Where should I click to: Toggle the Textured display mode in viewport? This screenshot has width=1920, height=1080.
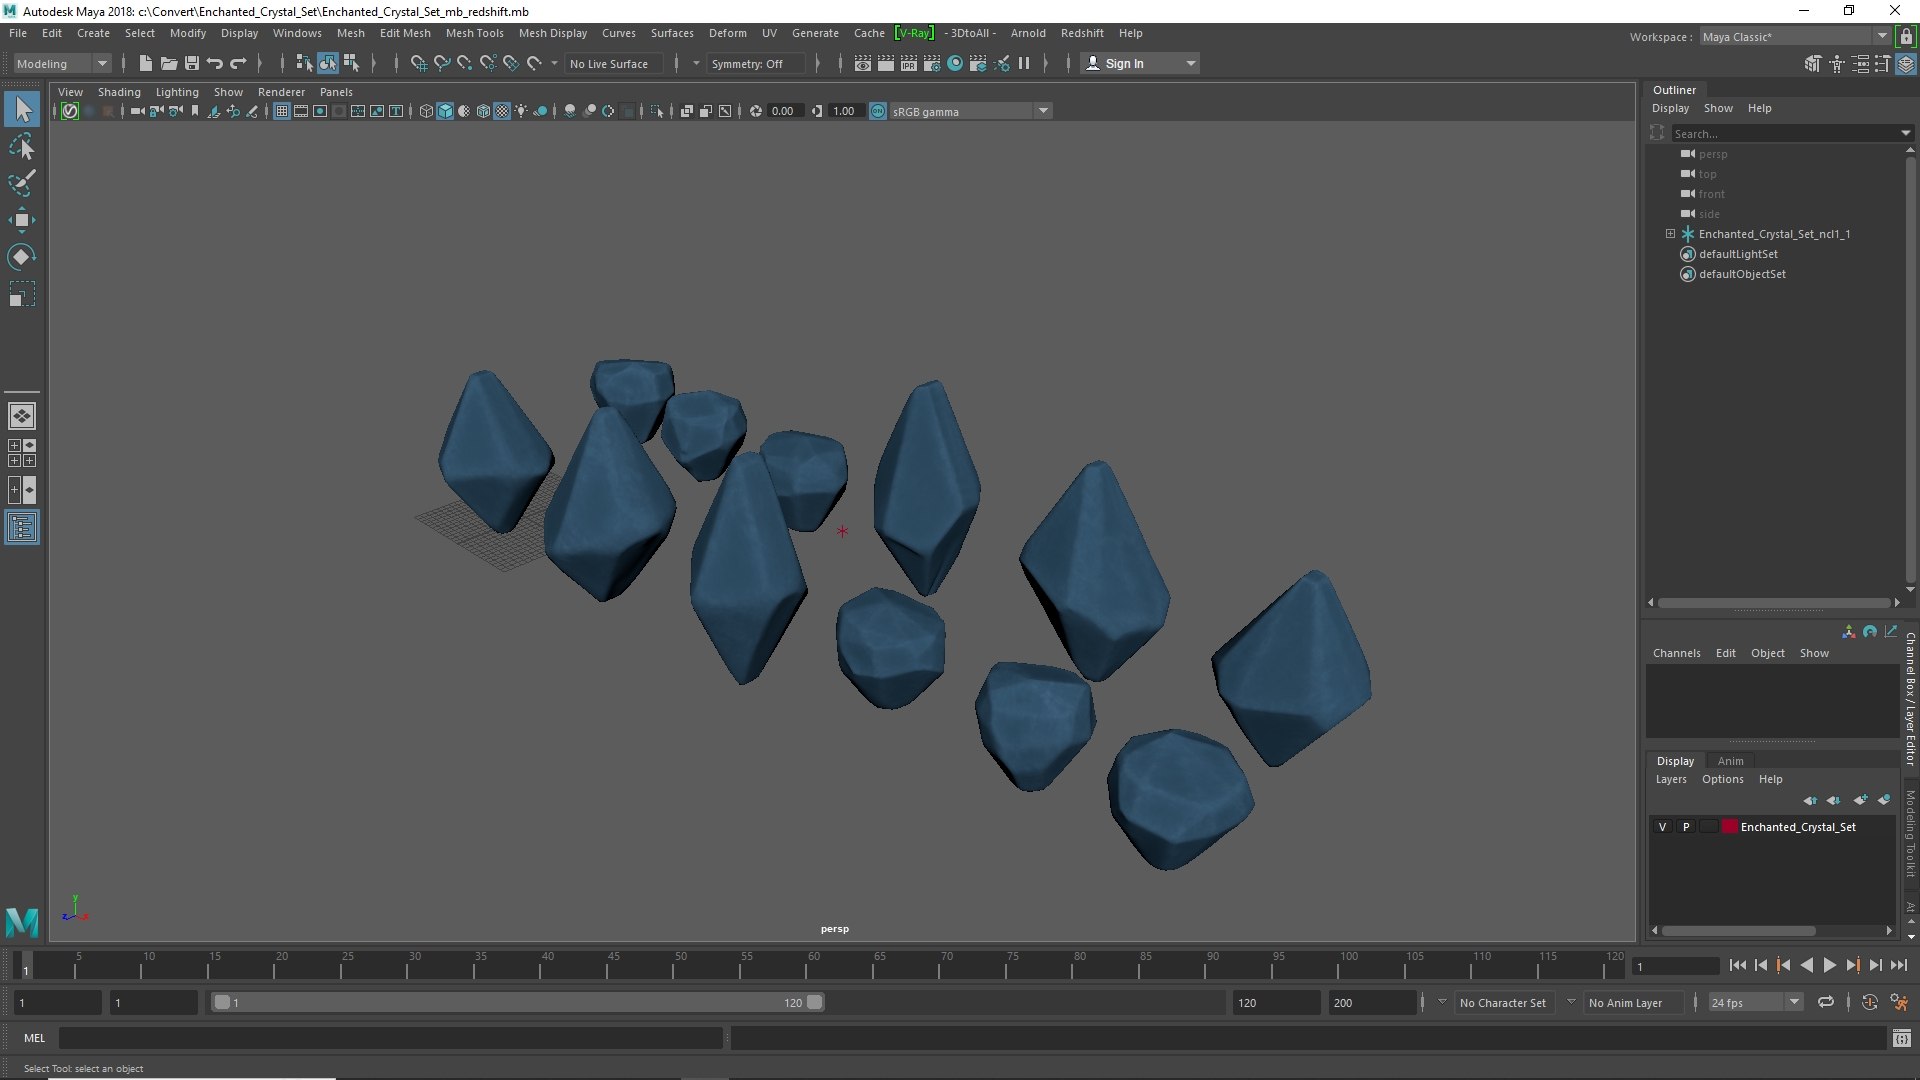[503, 111]
